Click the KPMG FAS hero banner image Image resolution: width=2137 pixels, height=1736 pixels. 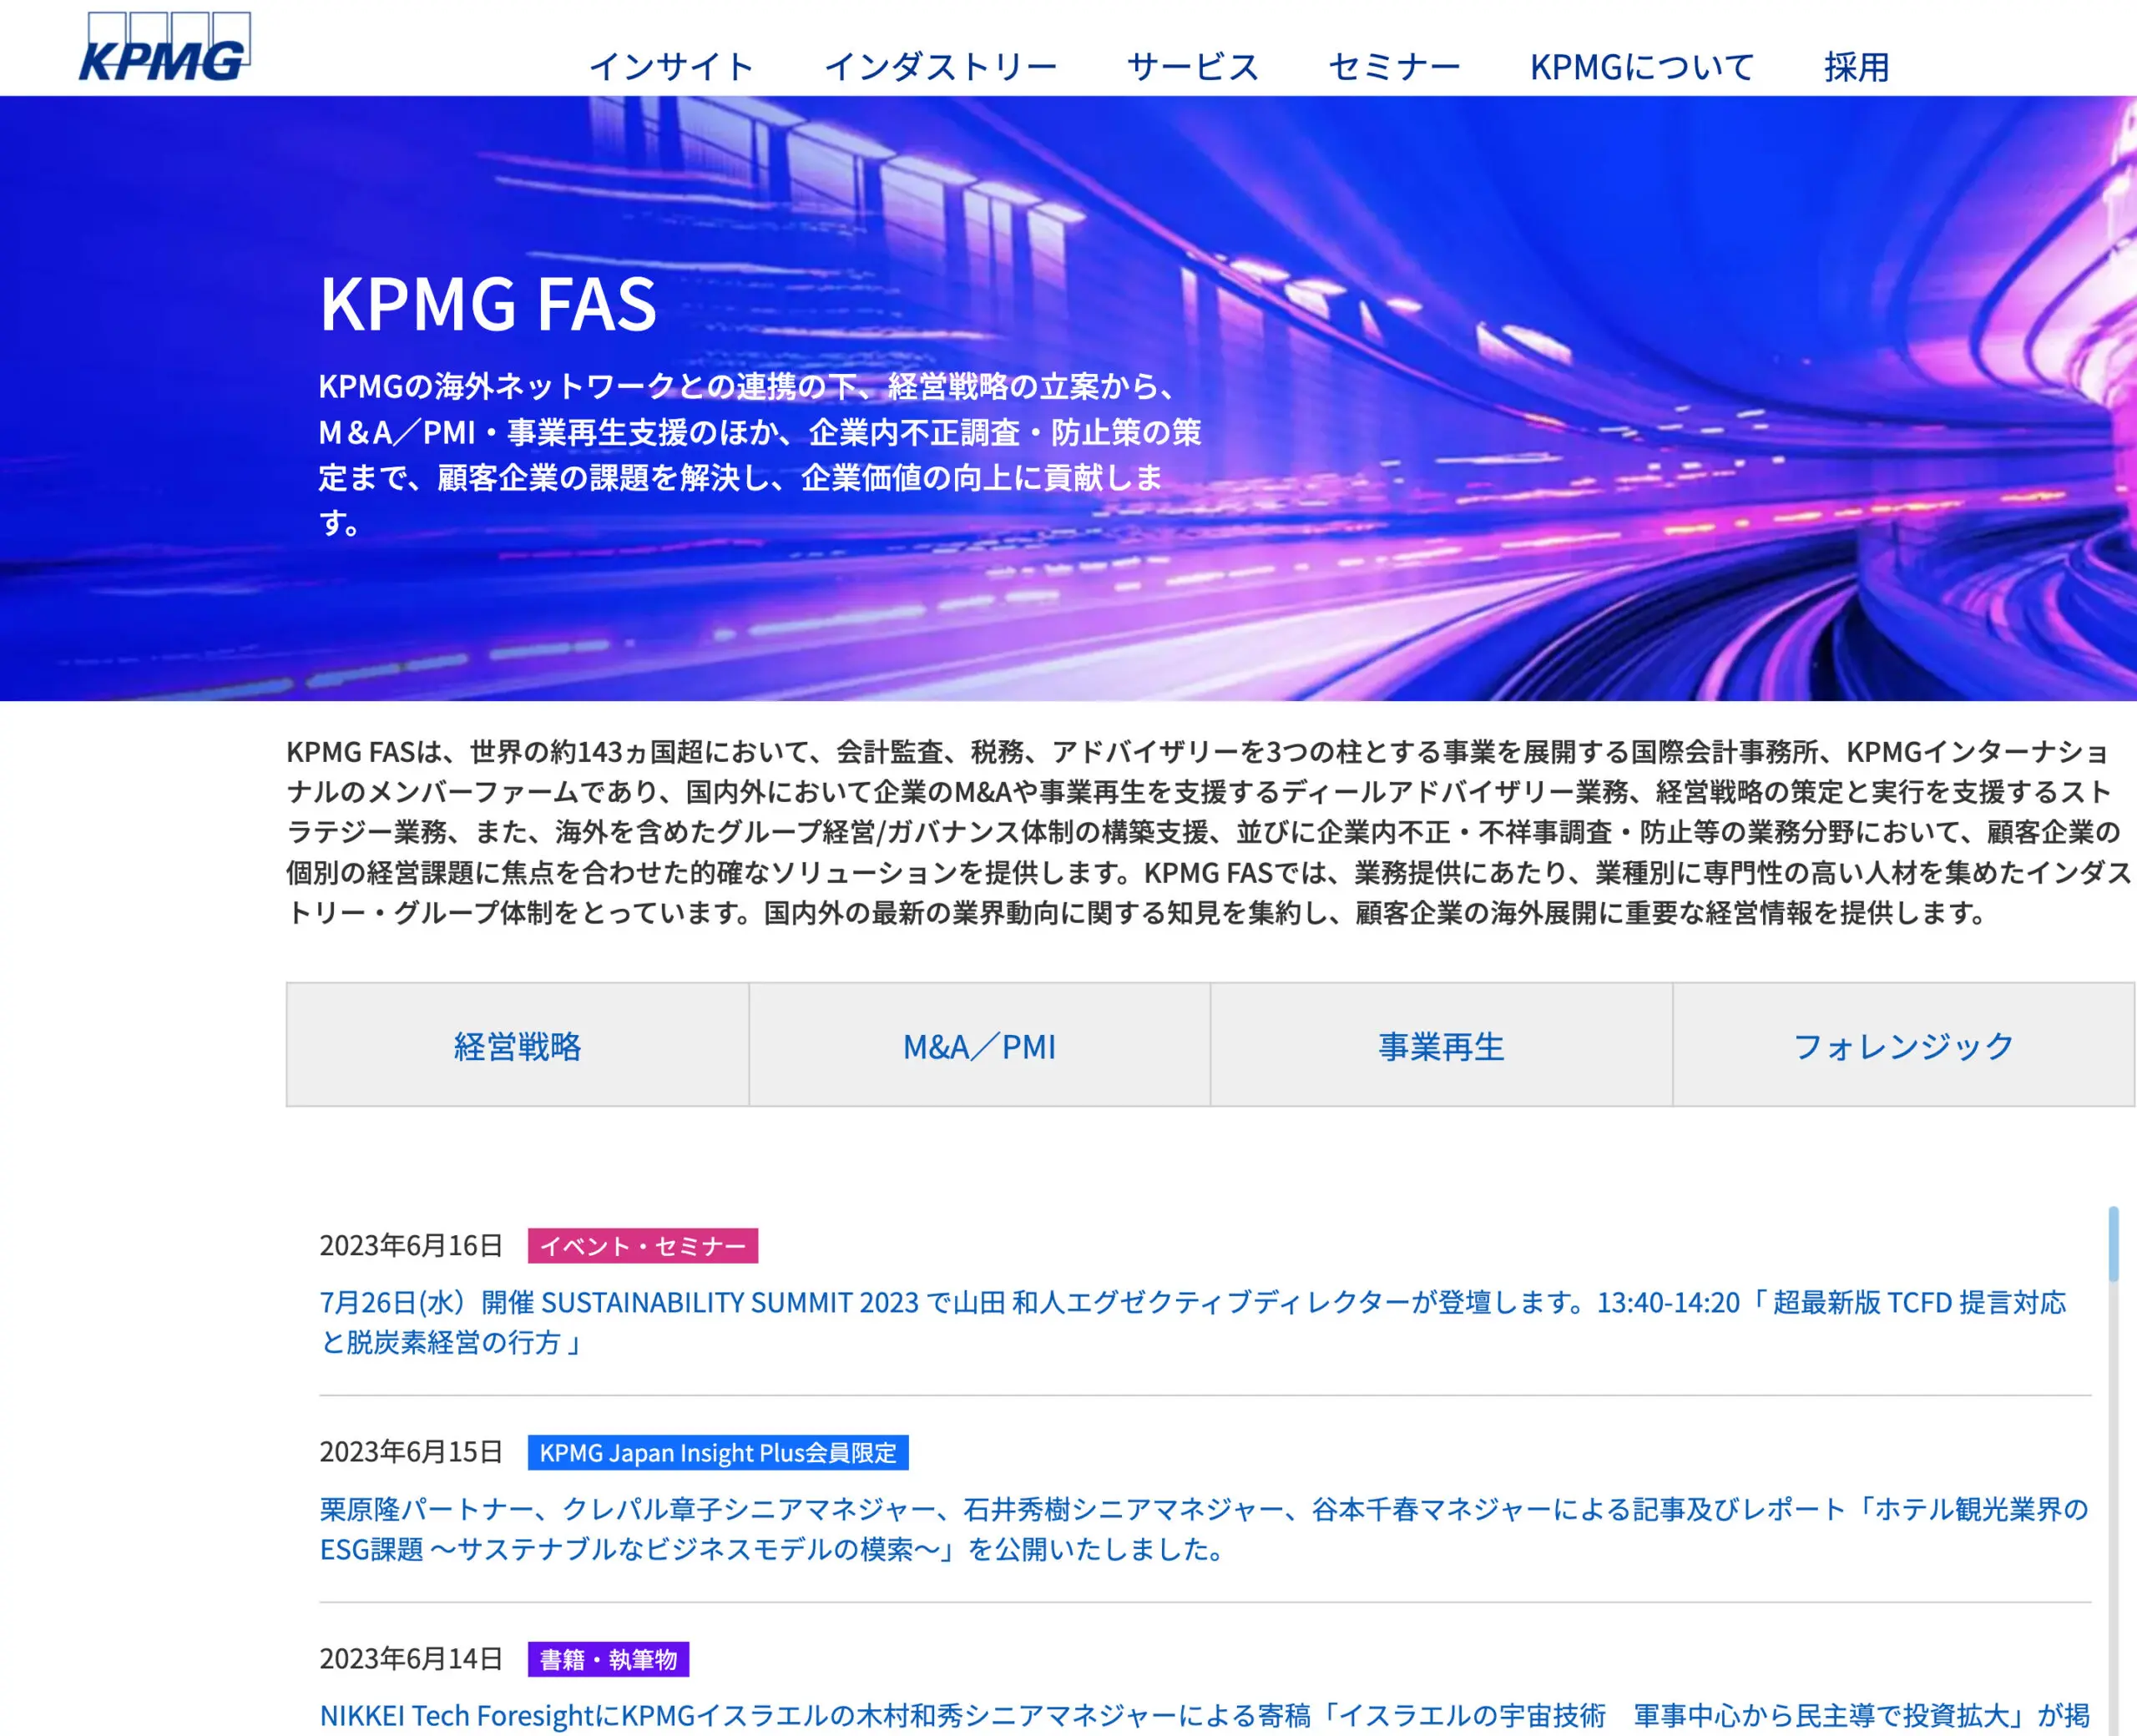(x=1600, y=400)
